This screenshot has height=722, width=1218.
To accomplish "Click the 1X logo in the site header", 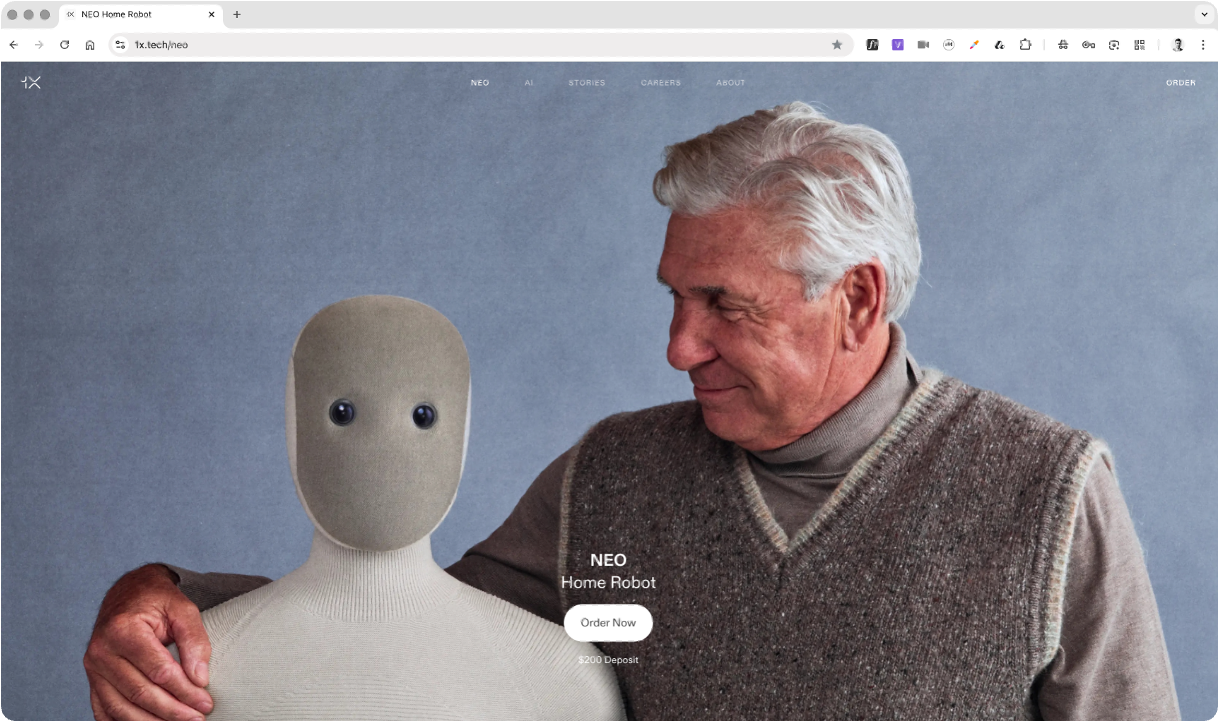I will click(31, 82).
